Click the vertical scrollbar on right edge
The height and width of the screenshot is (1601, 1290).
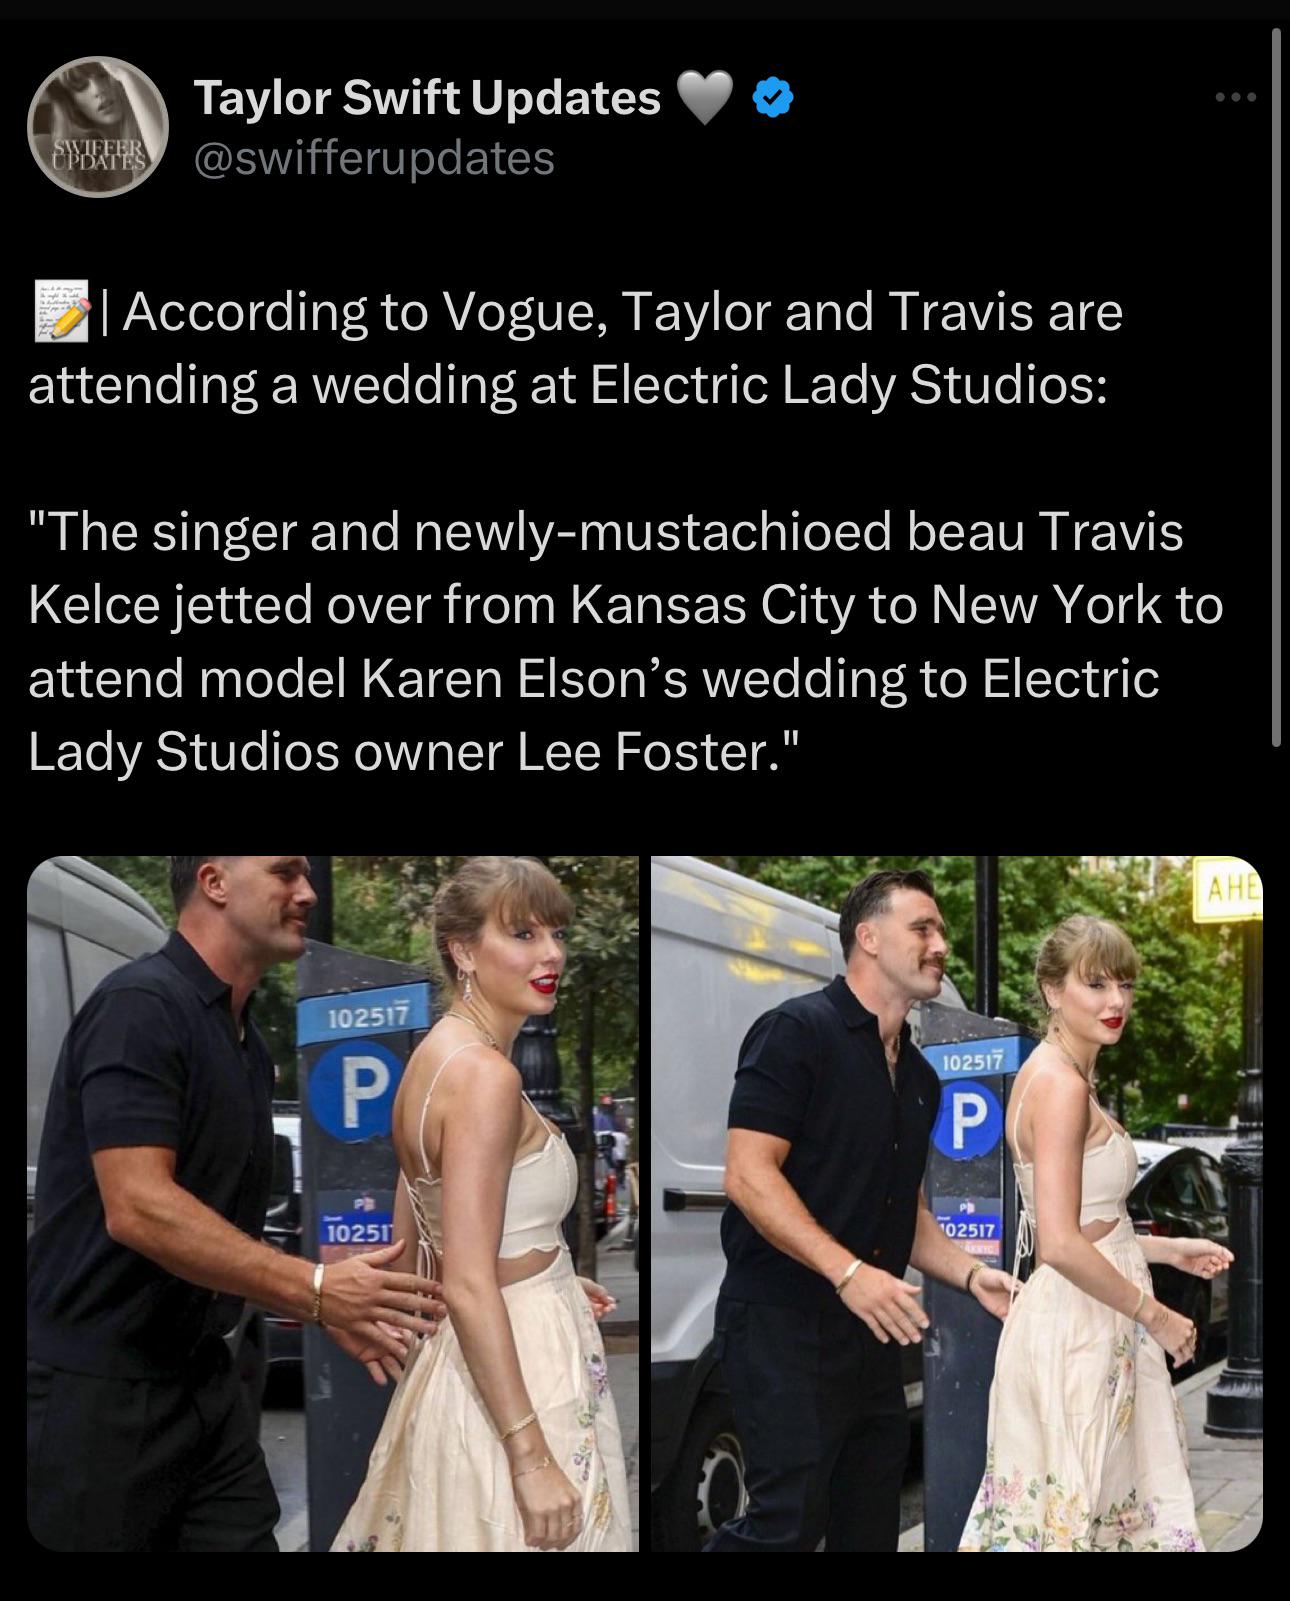[x=1275, y=389]
